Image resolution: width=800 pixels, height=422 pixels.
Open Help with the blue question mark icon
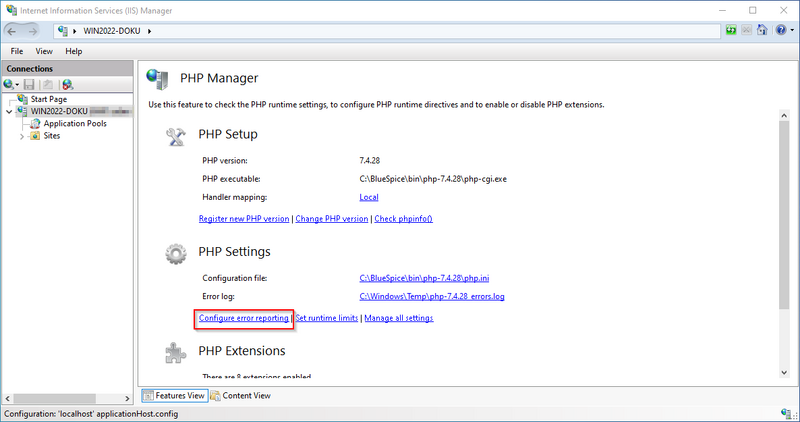[x=779, y=31]
